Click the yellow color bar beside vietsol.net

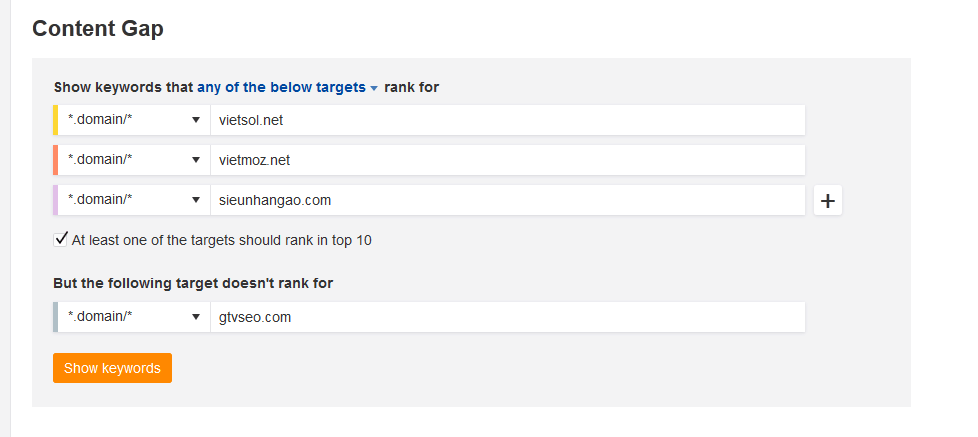pos(56,120)
